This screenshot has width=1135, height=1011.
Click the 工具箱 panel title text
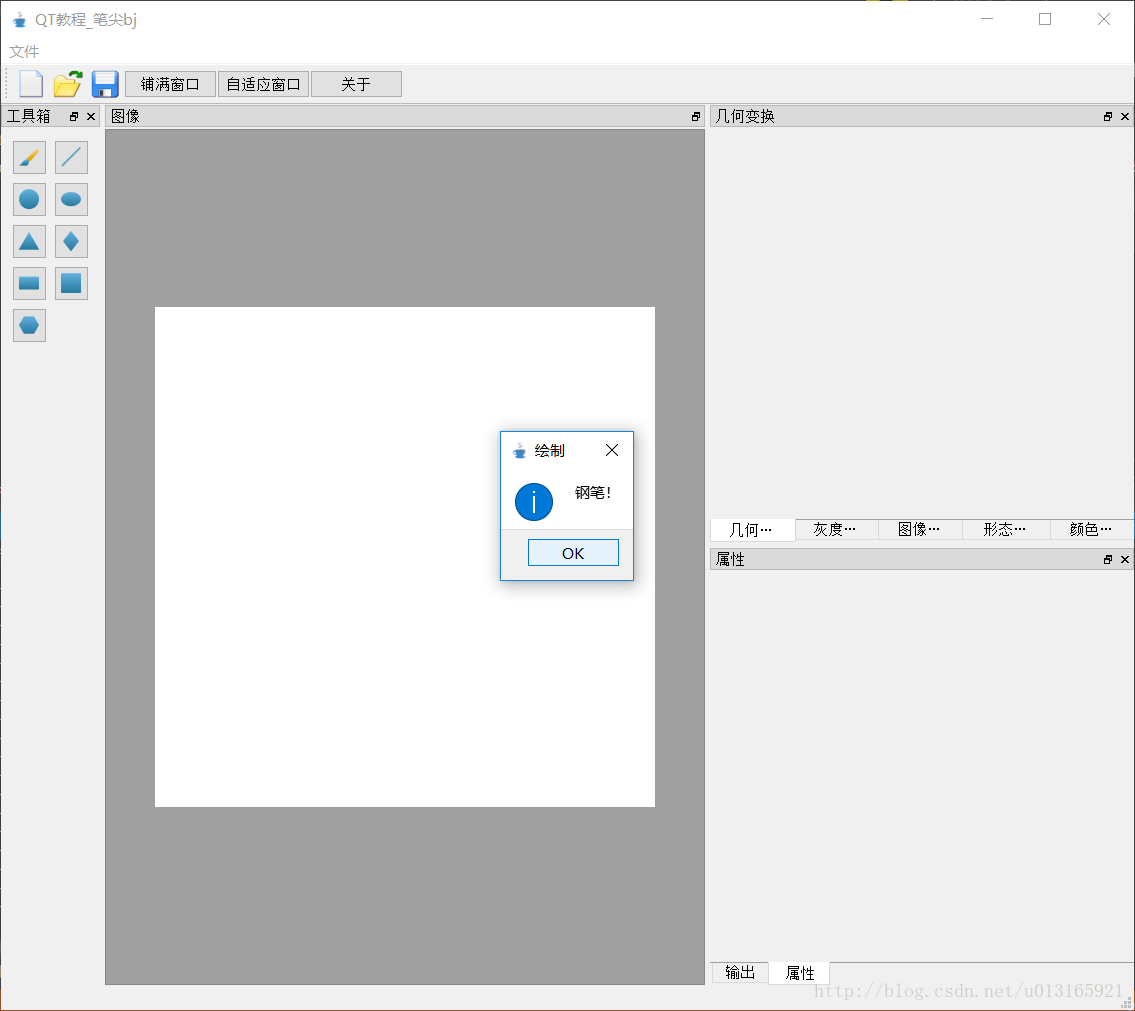pos(28,116)
